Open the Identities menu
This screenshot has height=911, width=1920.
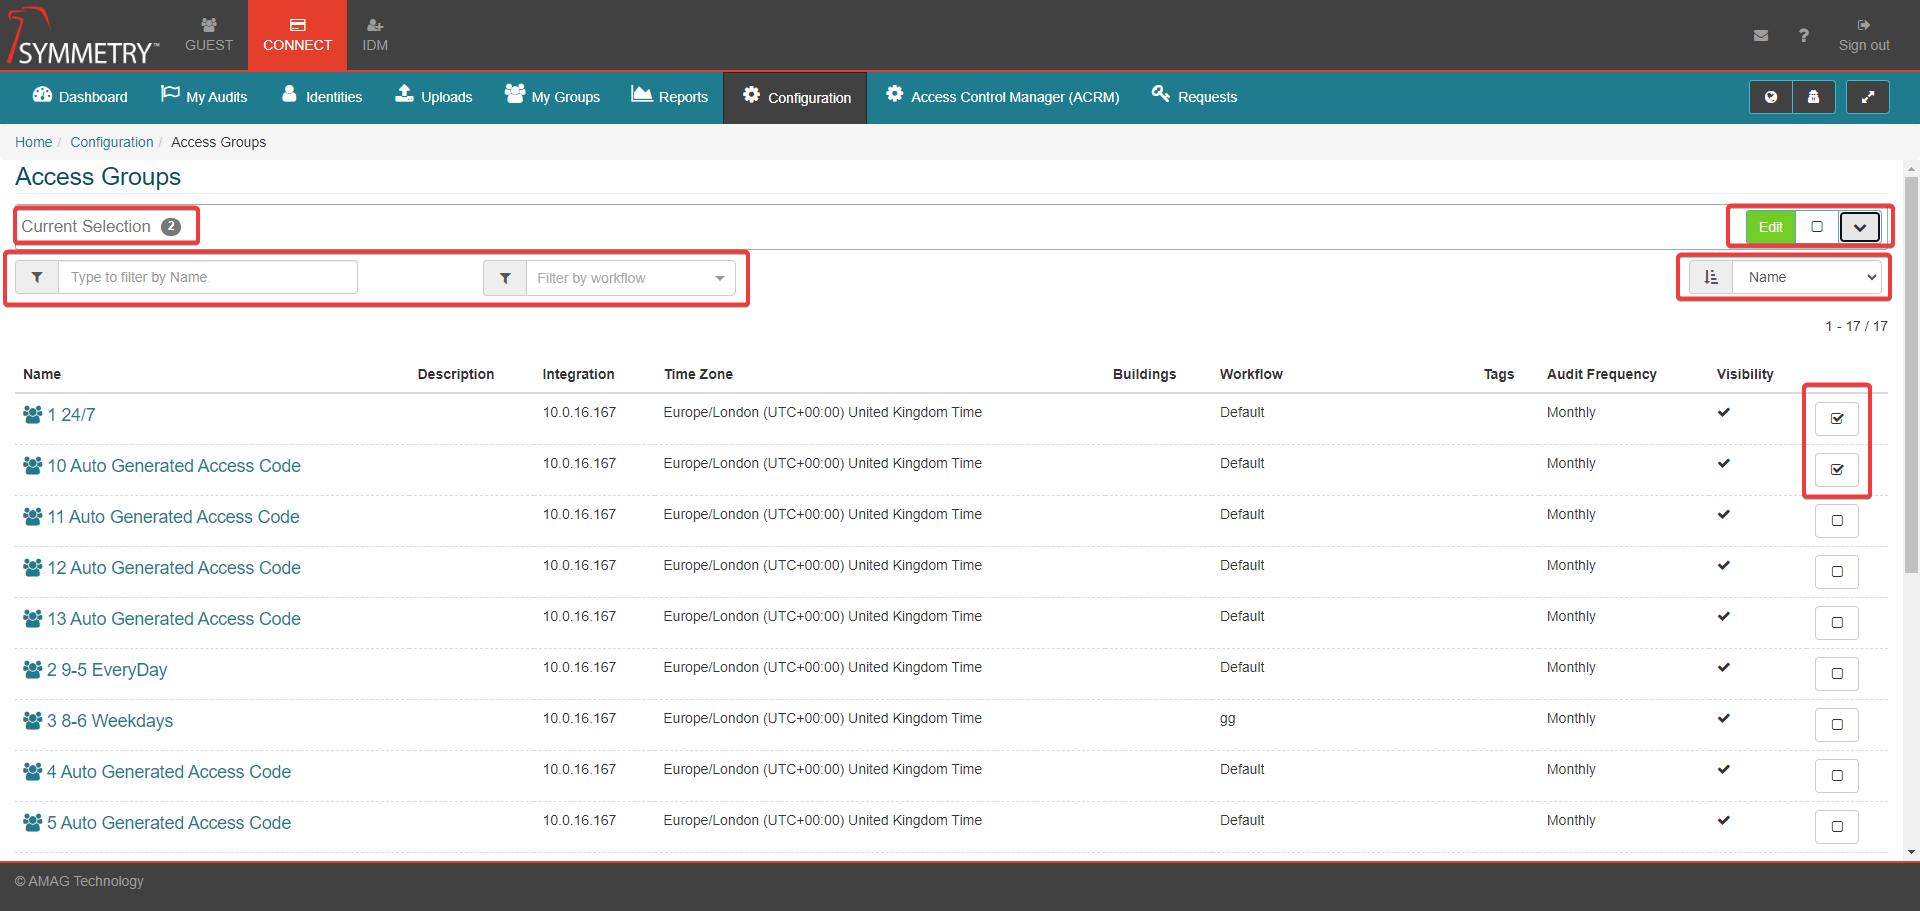(322, 97)
